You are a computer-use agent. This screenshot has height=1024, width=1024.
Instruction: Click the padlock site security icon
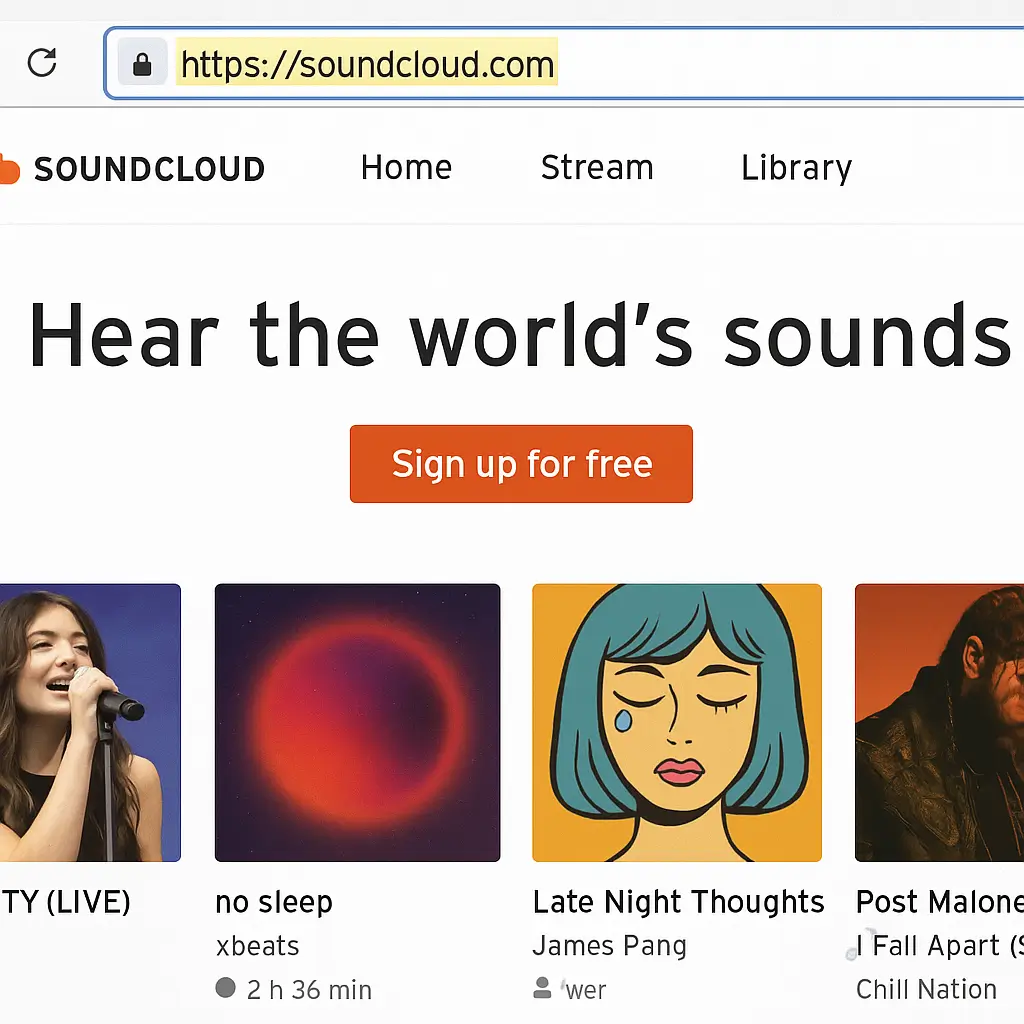click(142, 64)
